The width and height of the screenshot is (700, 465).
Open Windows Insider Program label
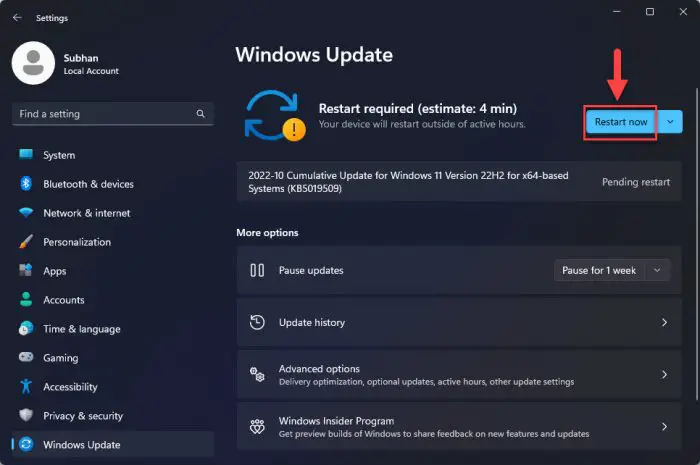(337, 421)
